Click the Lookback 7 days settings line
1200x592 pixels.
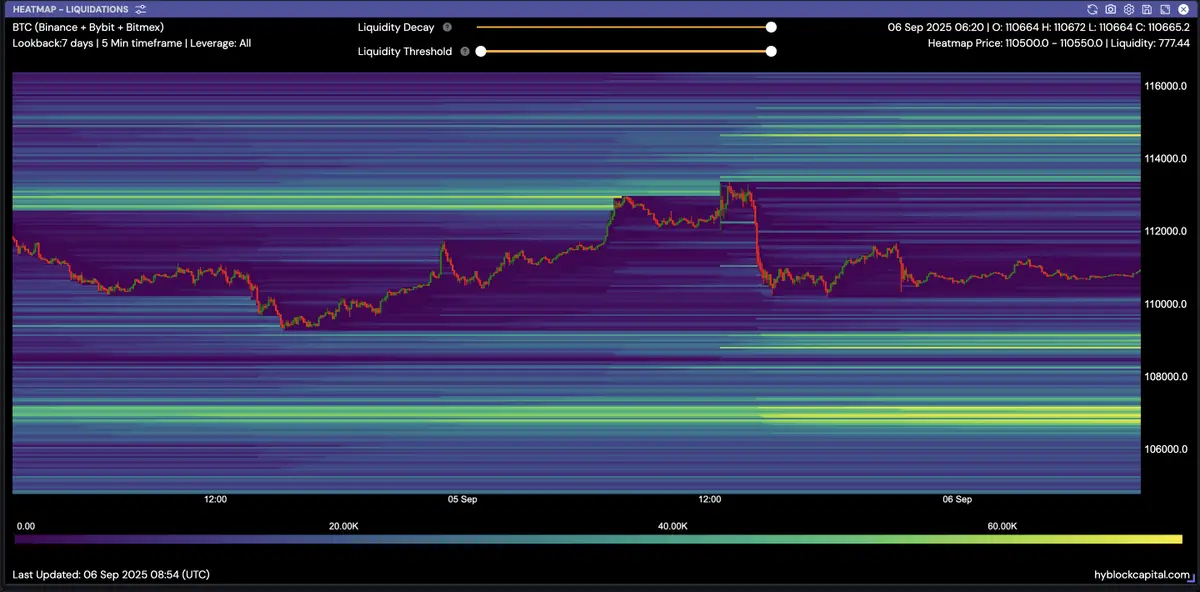132,44
